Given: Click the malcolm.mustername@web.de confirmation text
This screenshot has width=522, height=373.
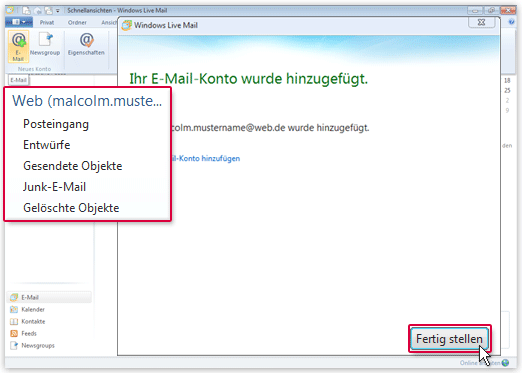Looking at the screenshot, I should (270, 128).
